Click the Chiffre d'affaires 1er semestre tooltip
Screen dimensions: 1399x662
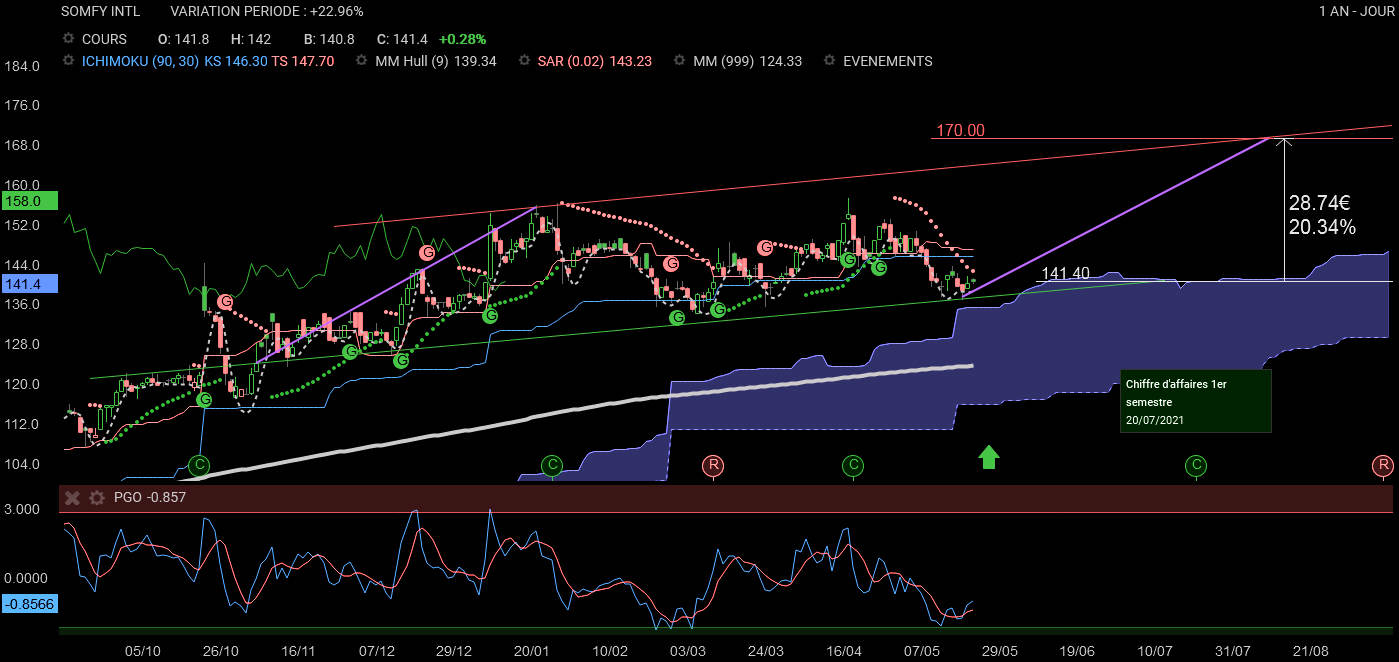(1196, 400)
